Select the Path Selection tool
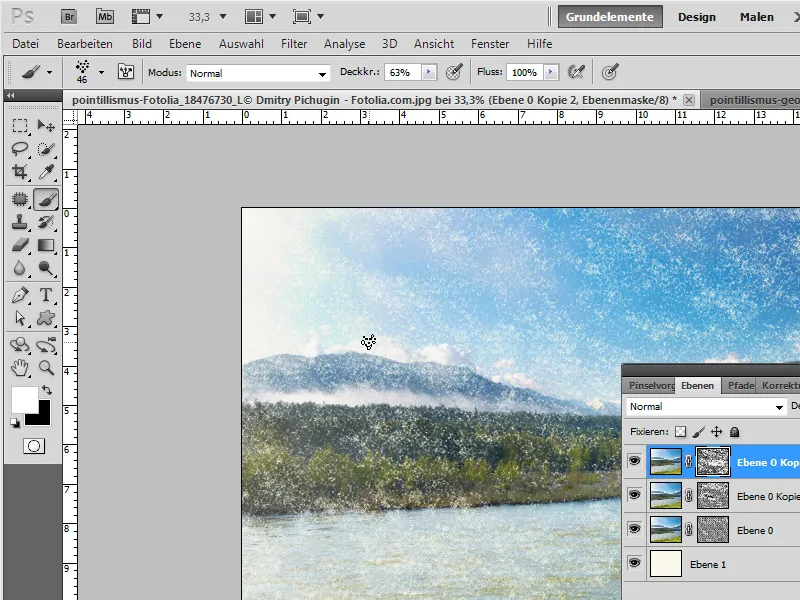Screen dimensions: 800x600 point(20,318)
